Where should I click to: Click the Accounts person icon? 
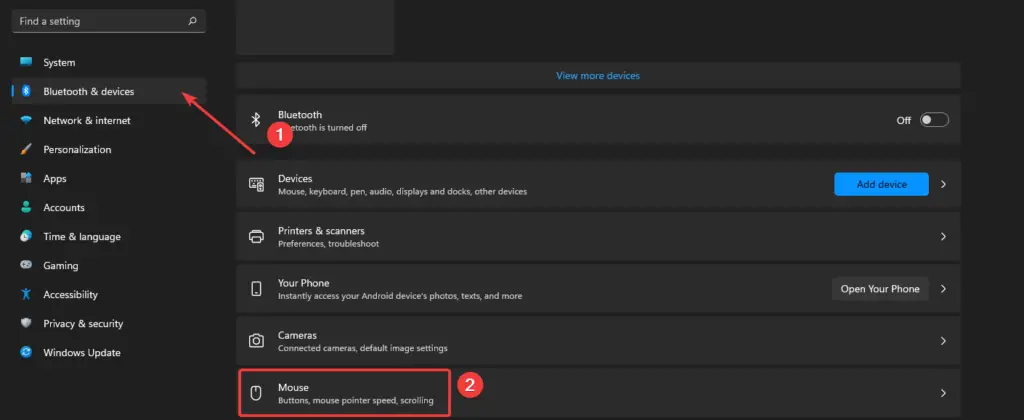click(x=26, y=207)
